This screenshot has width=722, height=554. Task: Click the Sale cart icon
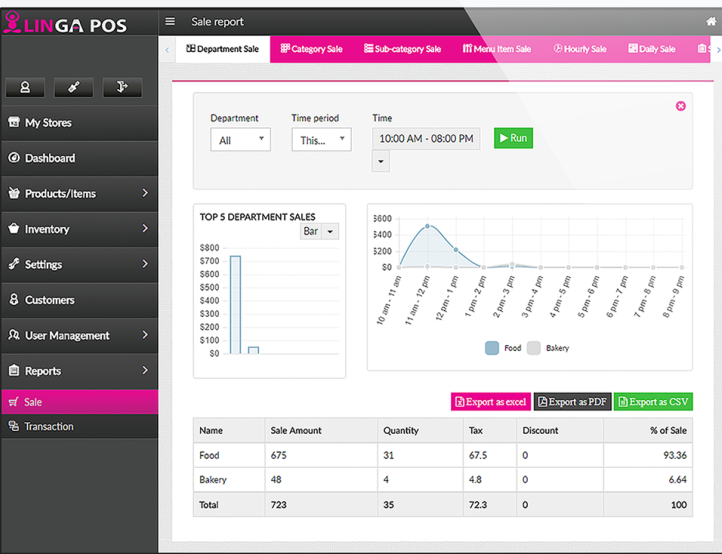pos(14,402)
